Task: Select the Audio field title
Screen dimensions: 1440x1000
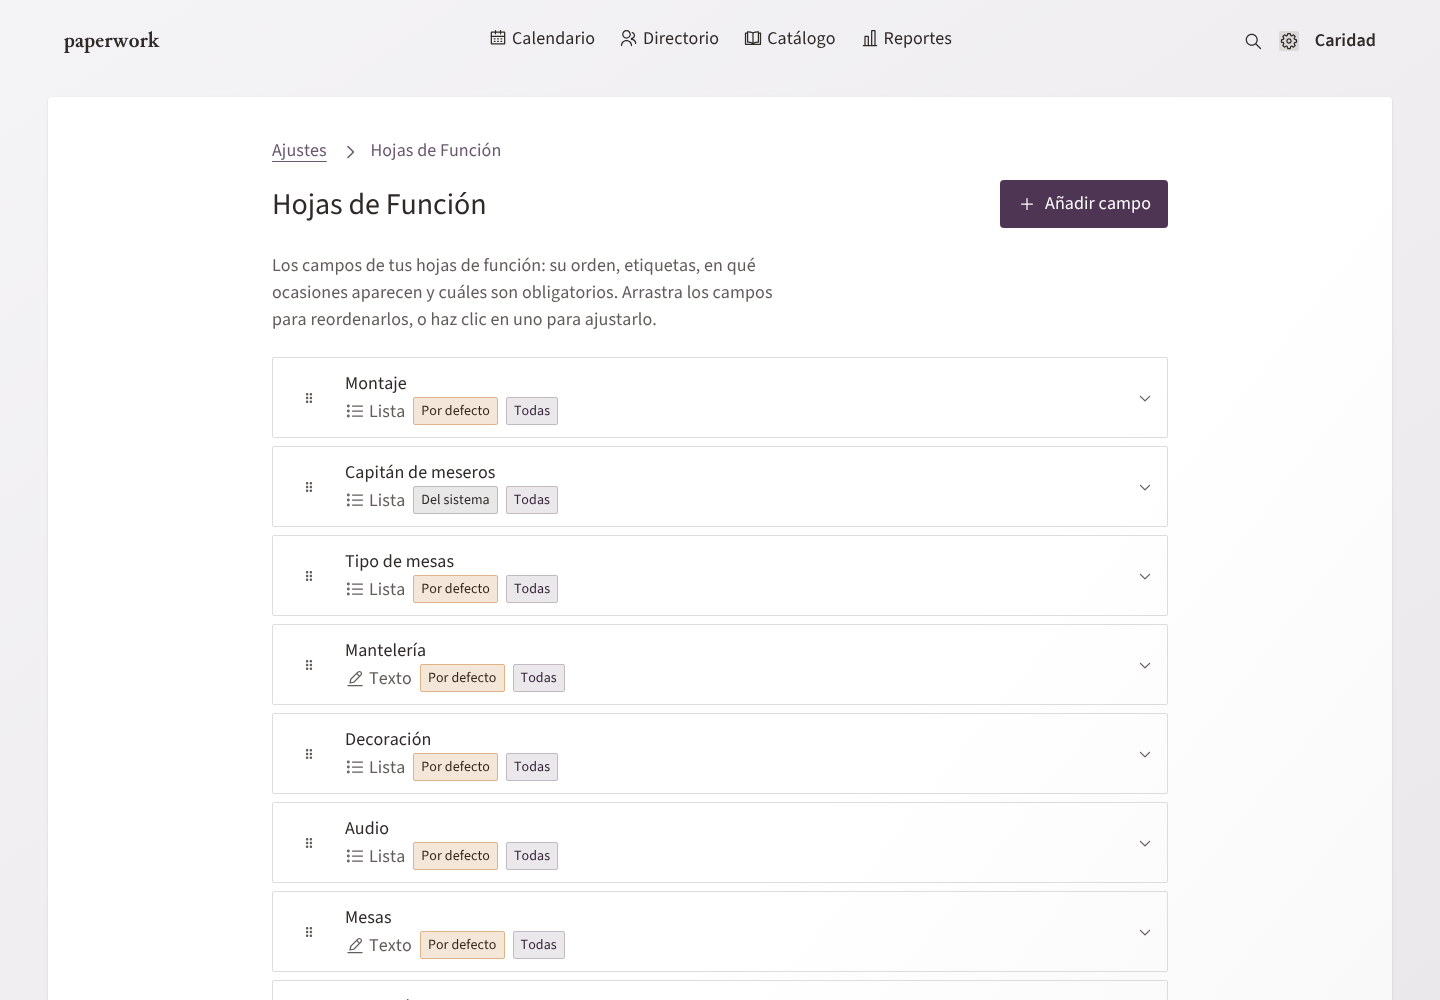Action: pyautogui.click(x=367, y=828)
